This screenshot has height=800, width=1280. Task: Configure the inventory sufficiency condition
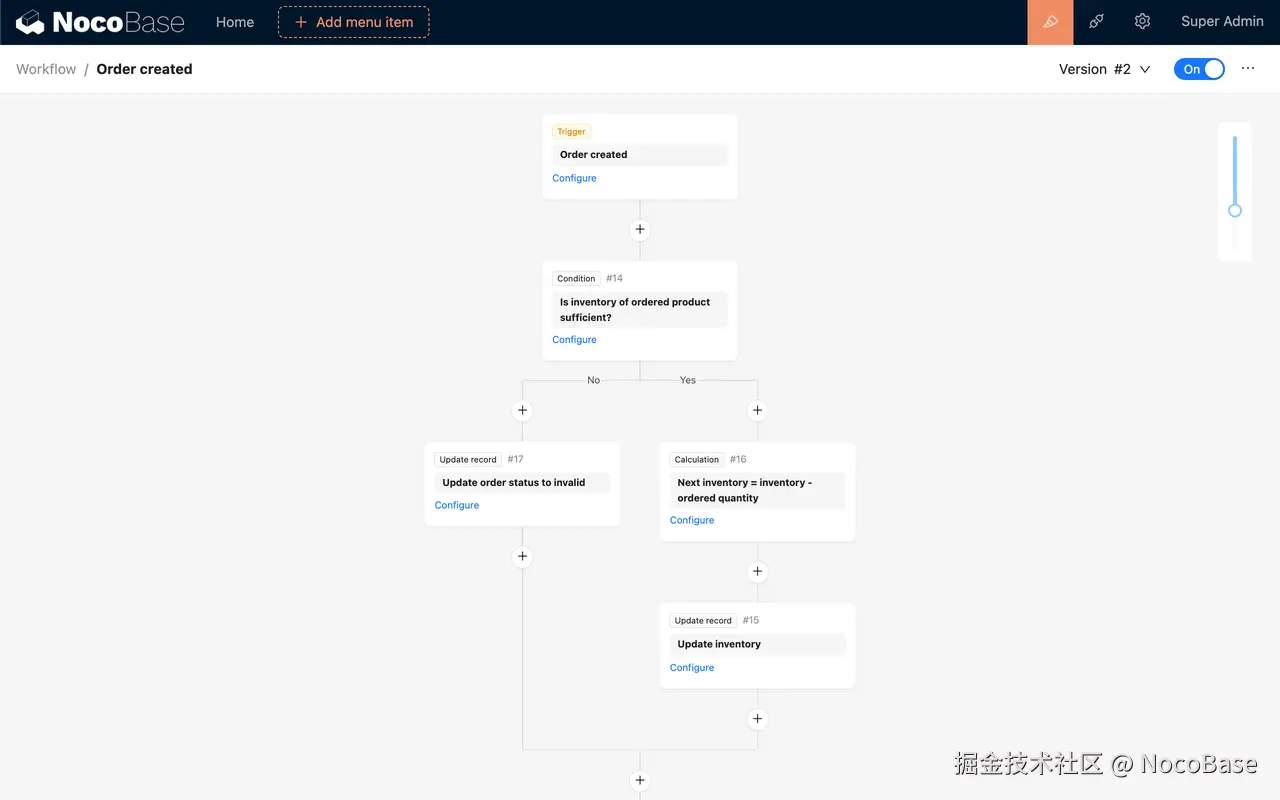[574, 339]
